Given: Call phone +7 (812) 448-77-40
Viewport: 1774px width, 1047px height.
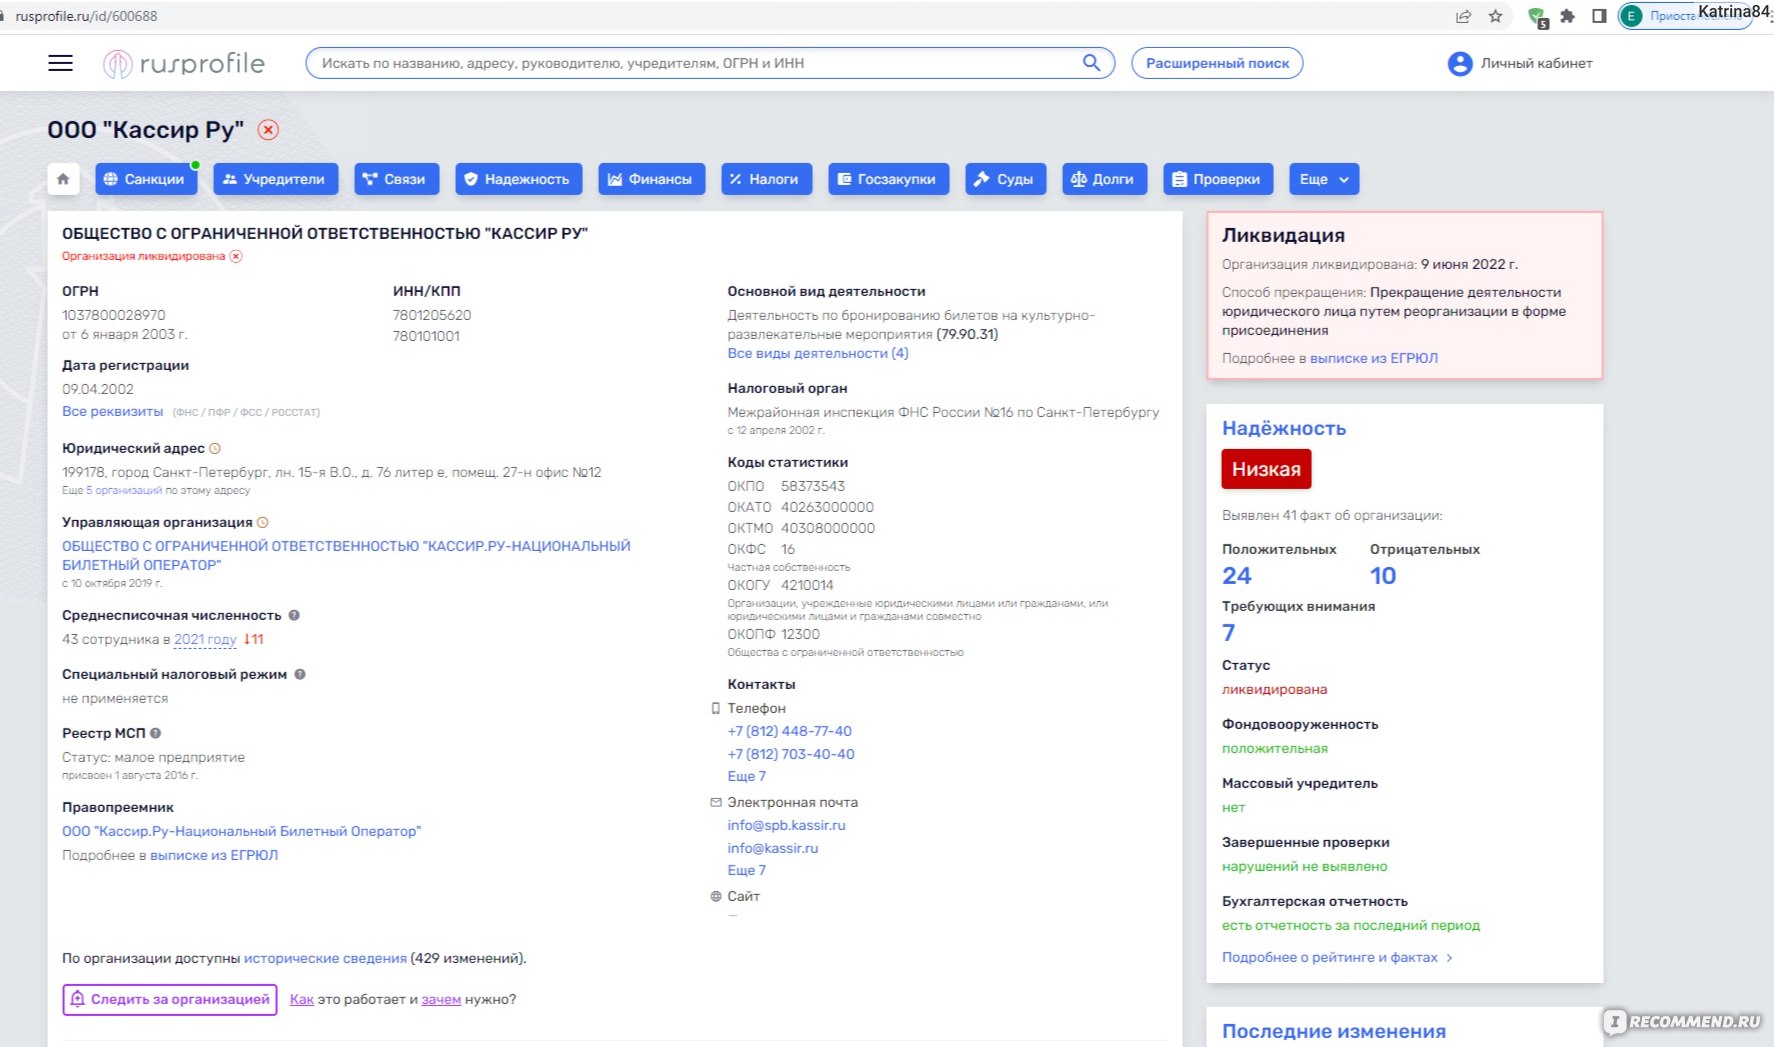Looking at the screenshot, I should [790, 732].
